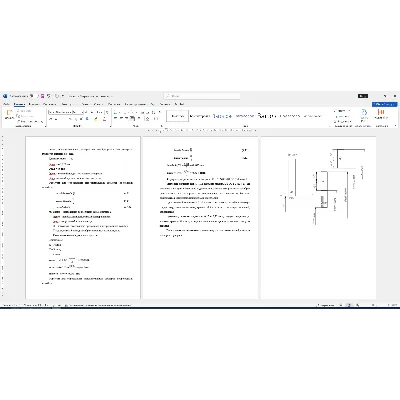Click the yellow text highlight color button
The width and height of the screenshot is (400, 400).
pos(96,119)
